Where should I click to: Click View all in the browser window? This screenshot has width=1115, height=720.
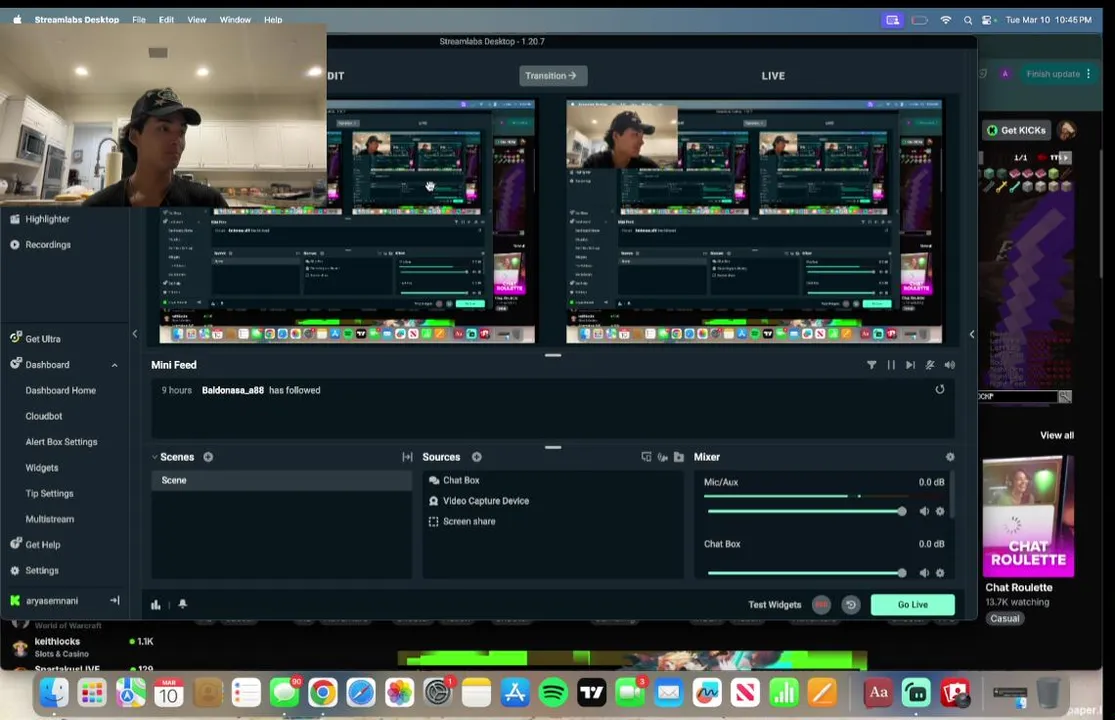1057,435
